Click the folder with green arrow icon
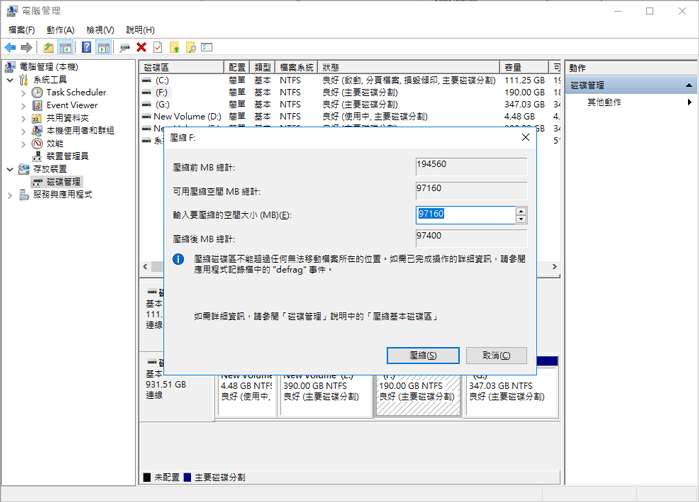This screenshot has width=699, height=502. (x=174, y=47)
